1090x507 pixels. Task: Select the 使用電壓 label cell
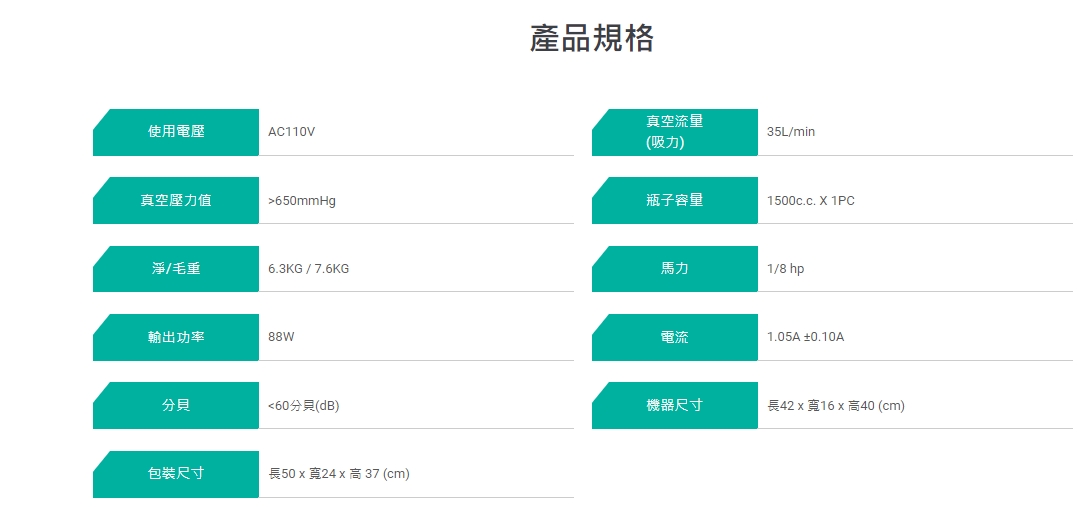[x=176, y=132]
